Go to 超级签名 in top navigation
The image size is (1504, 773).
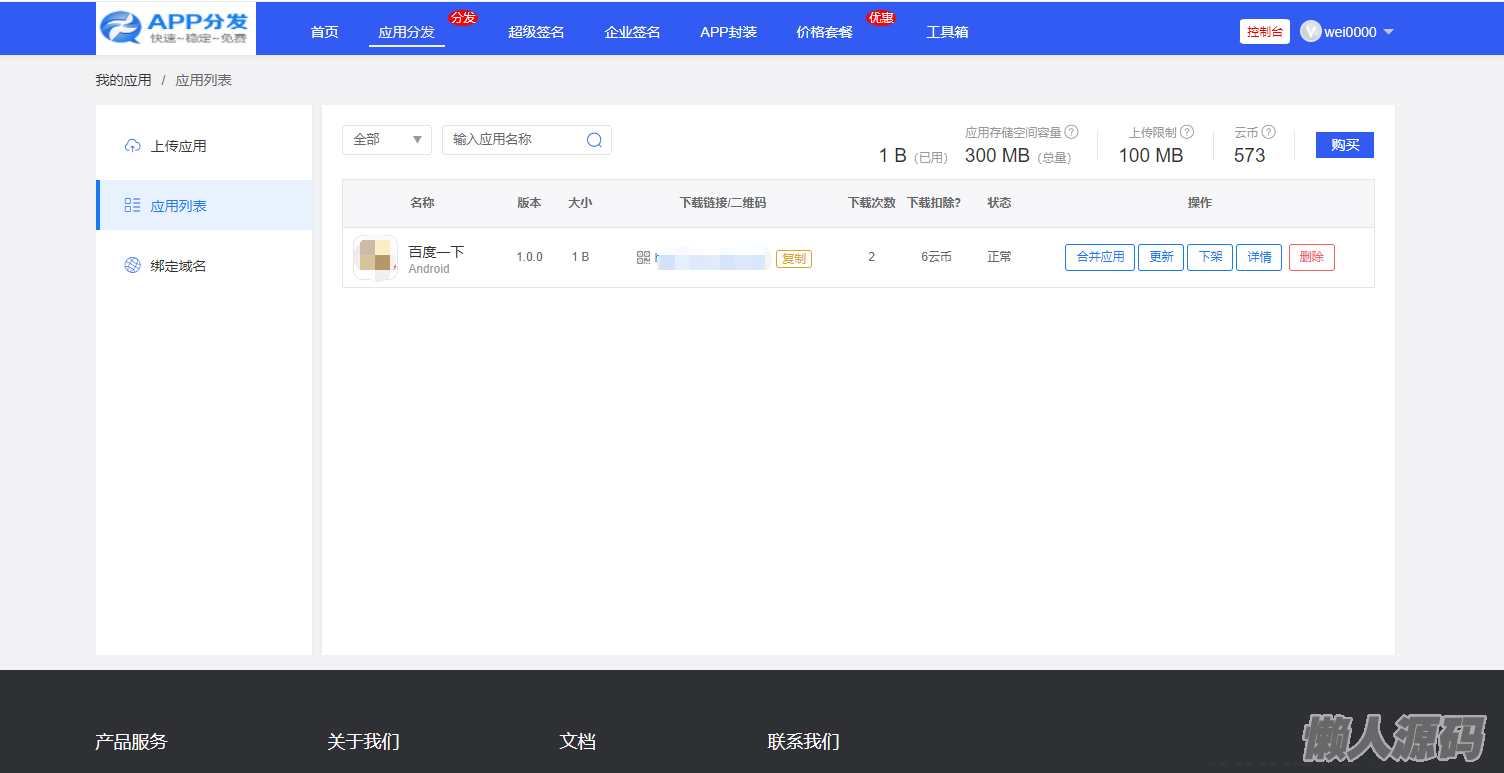click(x=536, y=32)
